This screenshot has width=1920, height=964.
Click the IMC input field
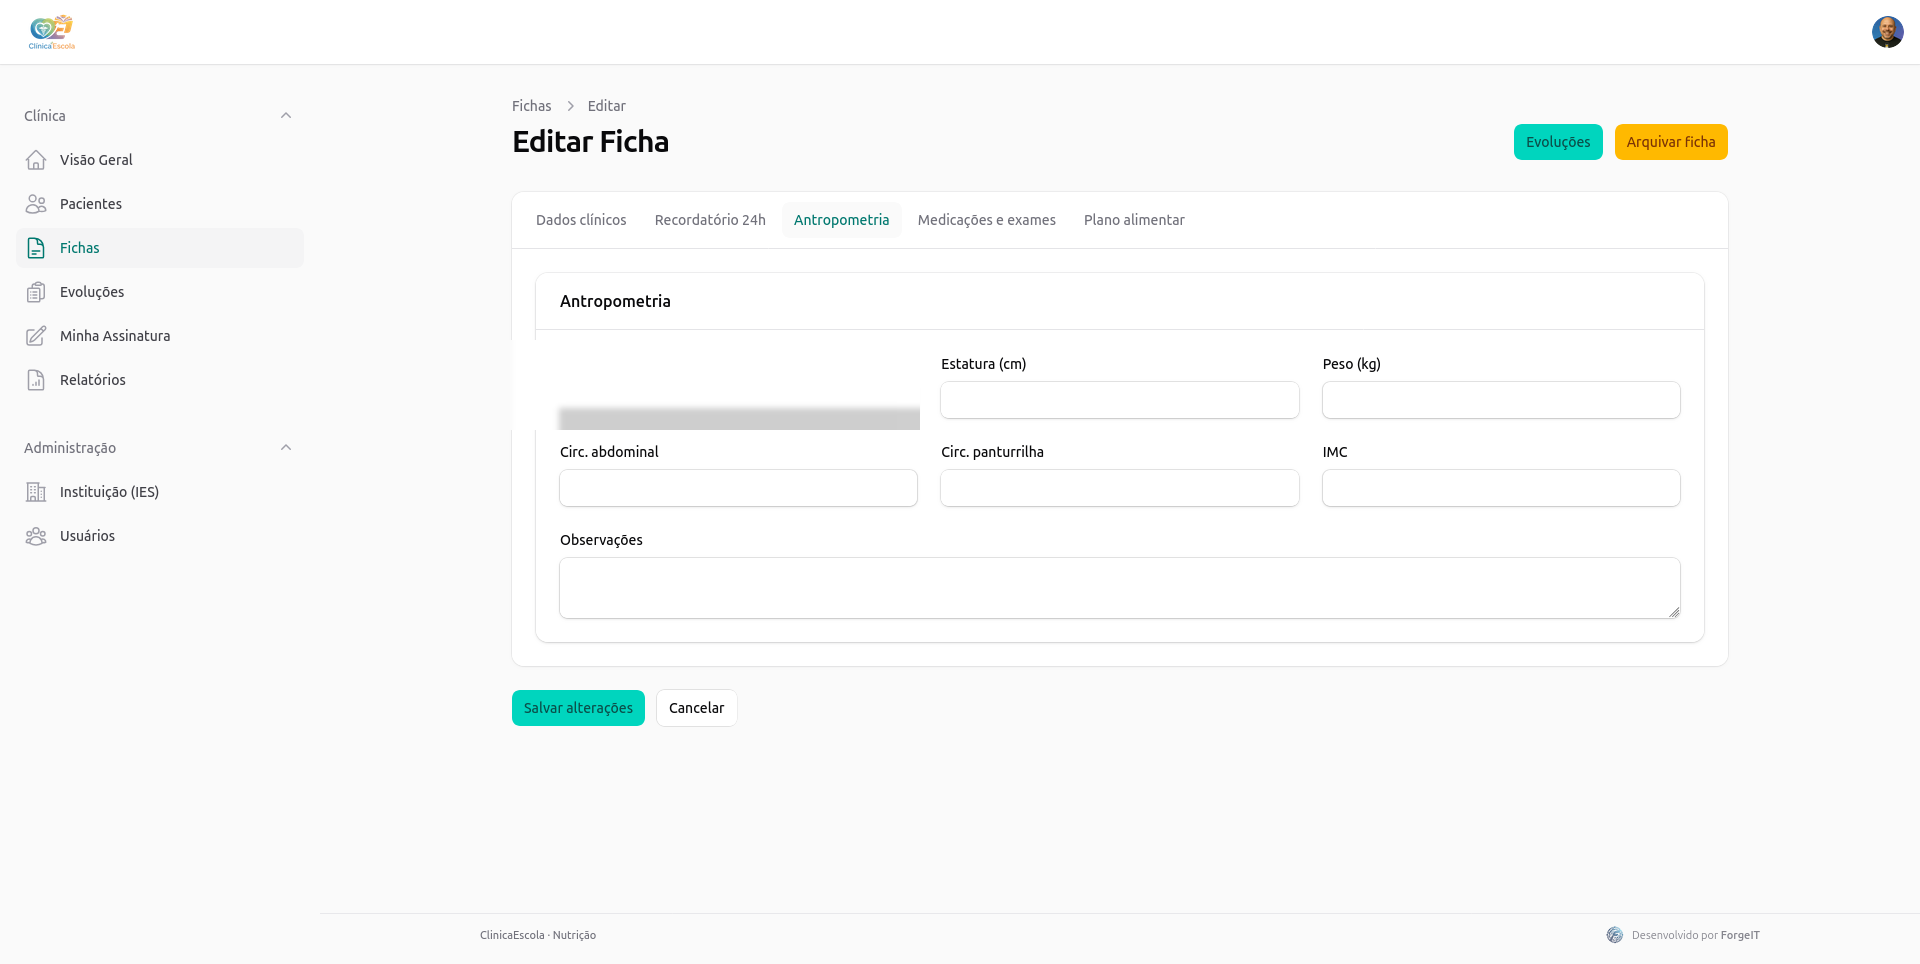point(1501,488)
